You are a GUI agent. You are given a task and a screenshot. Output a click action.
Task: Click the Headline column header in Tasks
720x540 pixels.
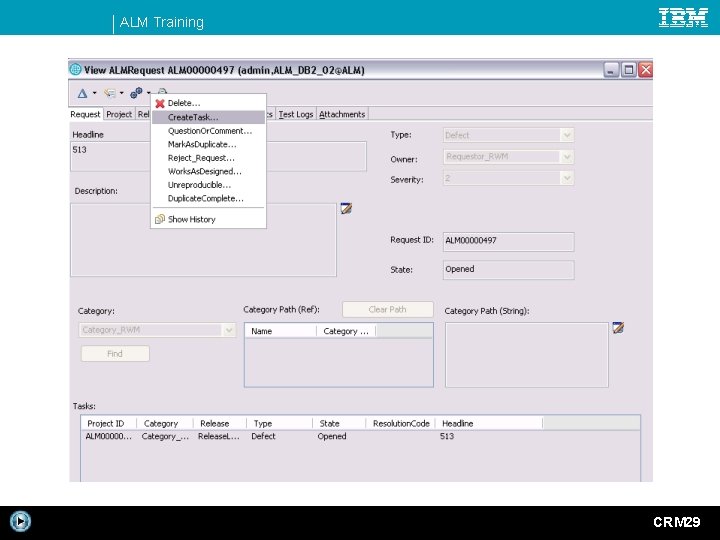pos(489,423)
